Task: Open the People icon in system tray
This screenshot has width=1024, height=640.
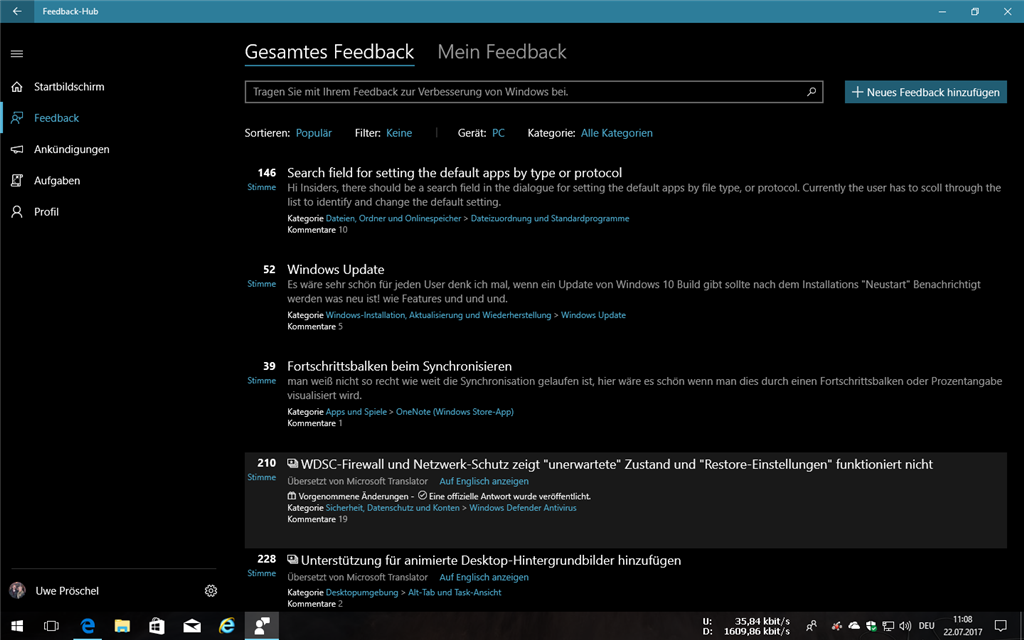Action: pyautogui.click(x=811, y=626)
